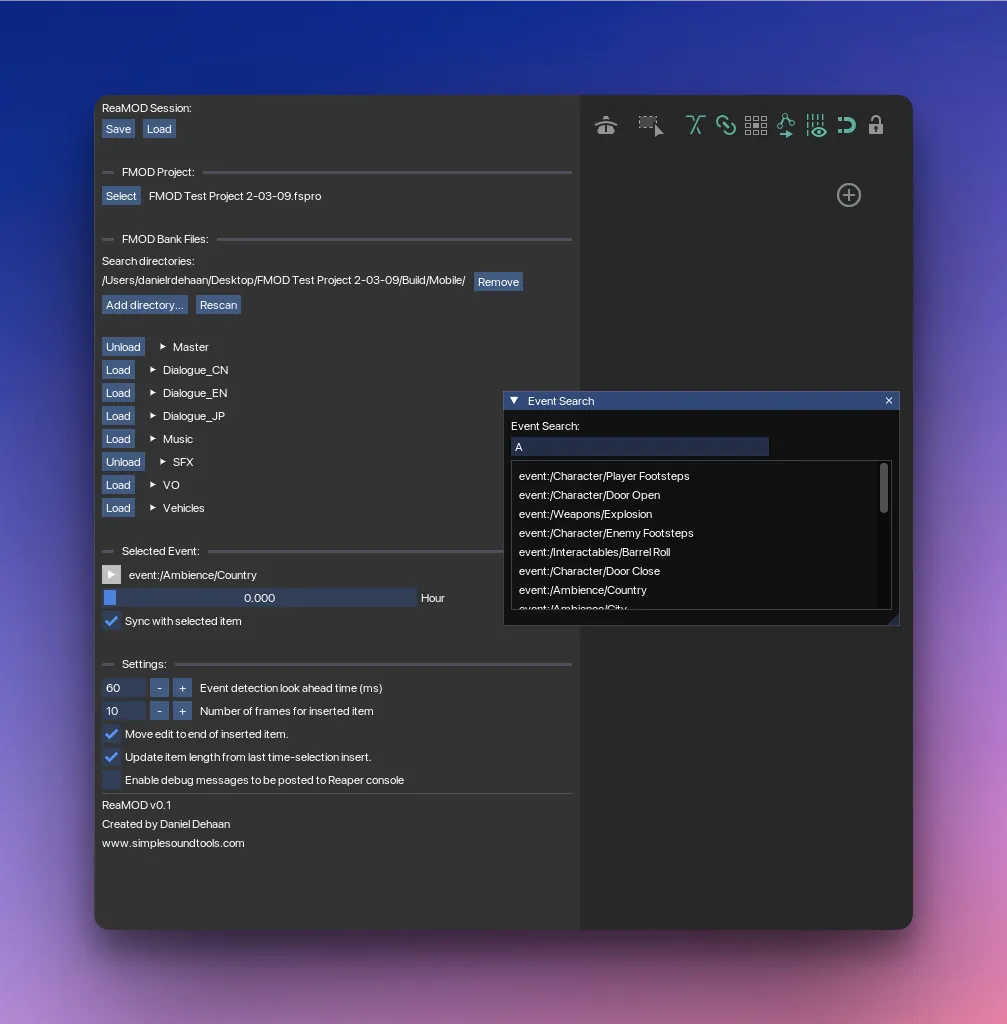Increase event detection look ahead time
The height and width of the screenshot is (1024, 1007).
[182, 688]
